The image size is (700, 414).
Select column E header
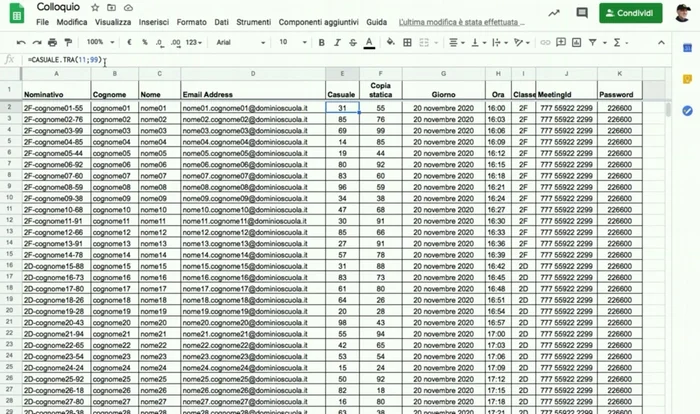pyautogui.click(x=342, y=74)
